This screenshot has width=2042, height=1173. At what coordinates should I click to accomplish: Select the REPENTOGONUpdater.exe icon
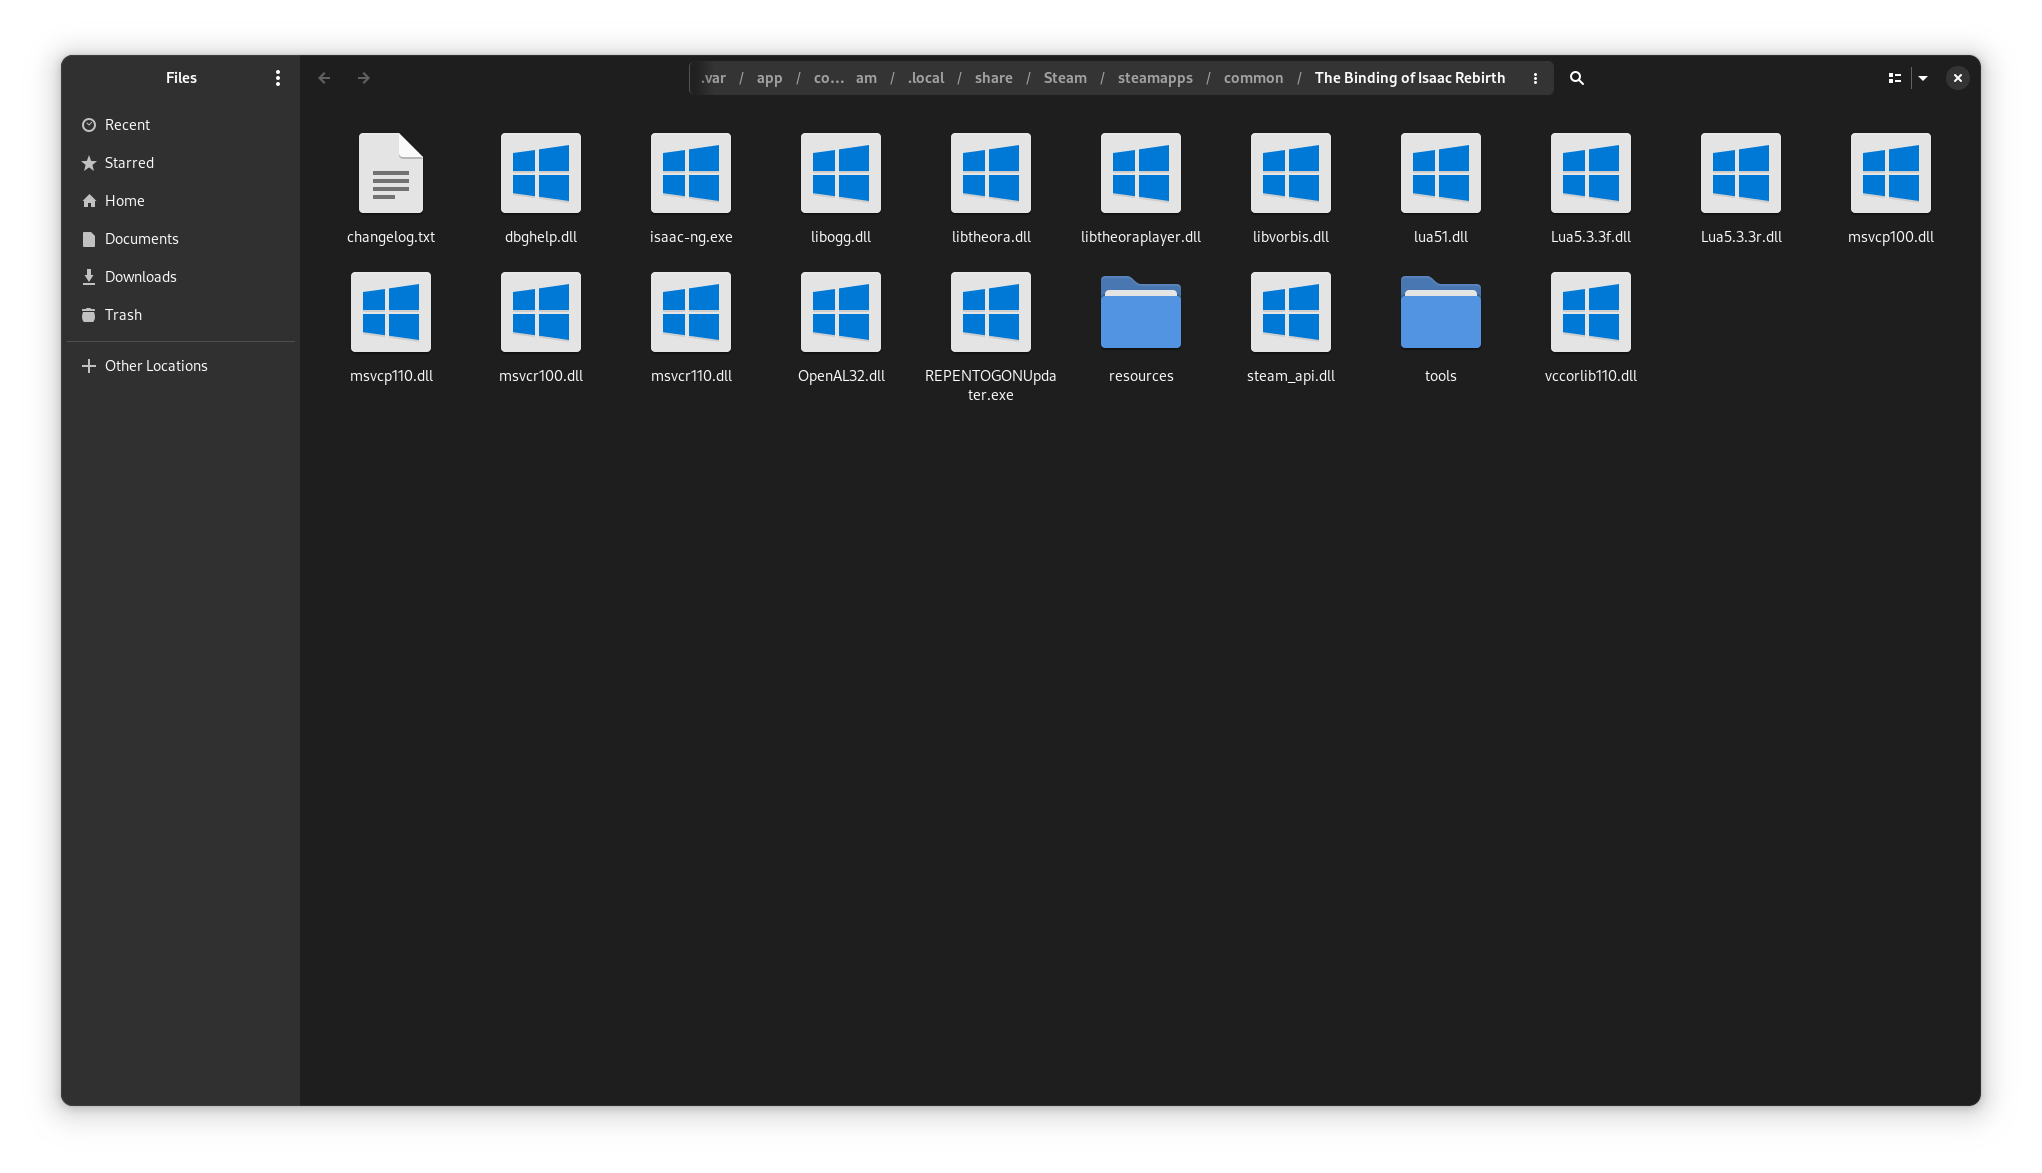pyautogui.click(x=991, y=312)
